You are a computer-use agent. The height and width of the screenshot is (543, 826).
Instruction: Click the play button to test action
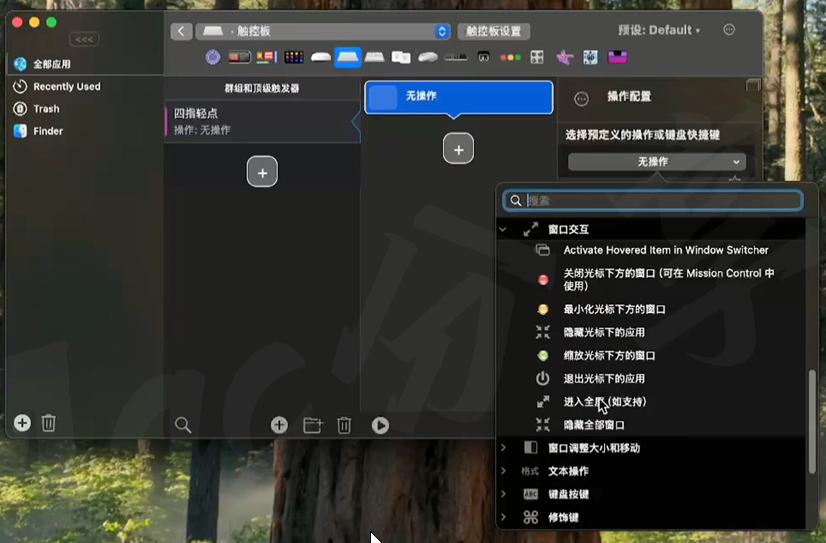380,425
